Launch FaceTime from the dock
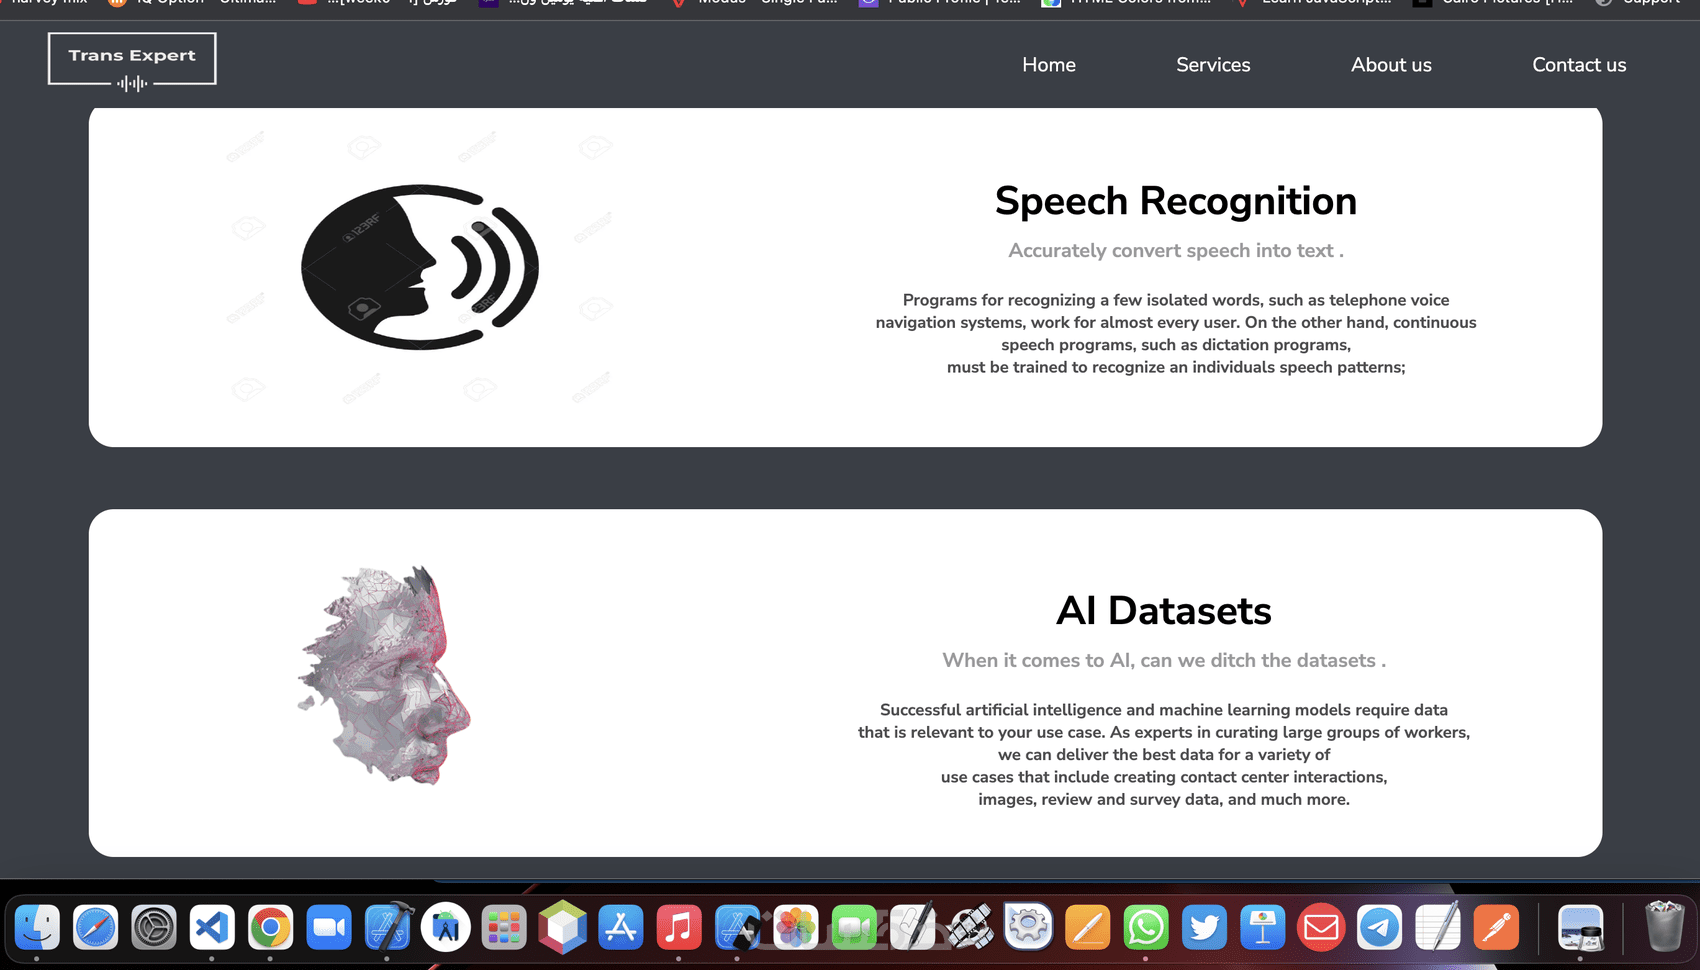1700x970 pixels. [854, 927]
